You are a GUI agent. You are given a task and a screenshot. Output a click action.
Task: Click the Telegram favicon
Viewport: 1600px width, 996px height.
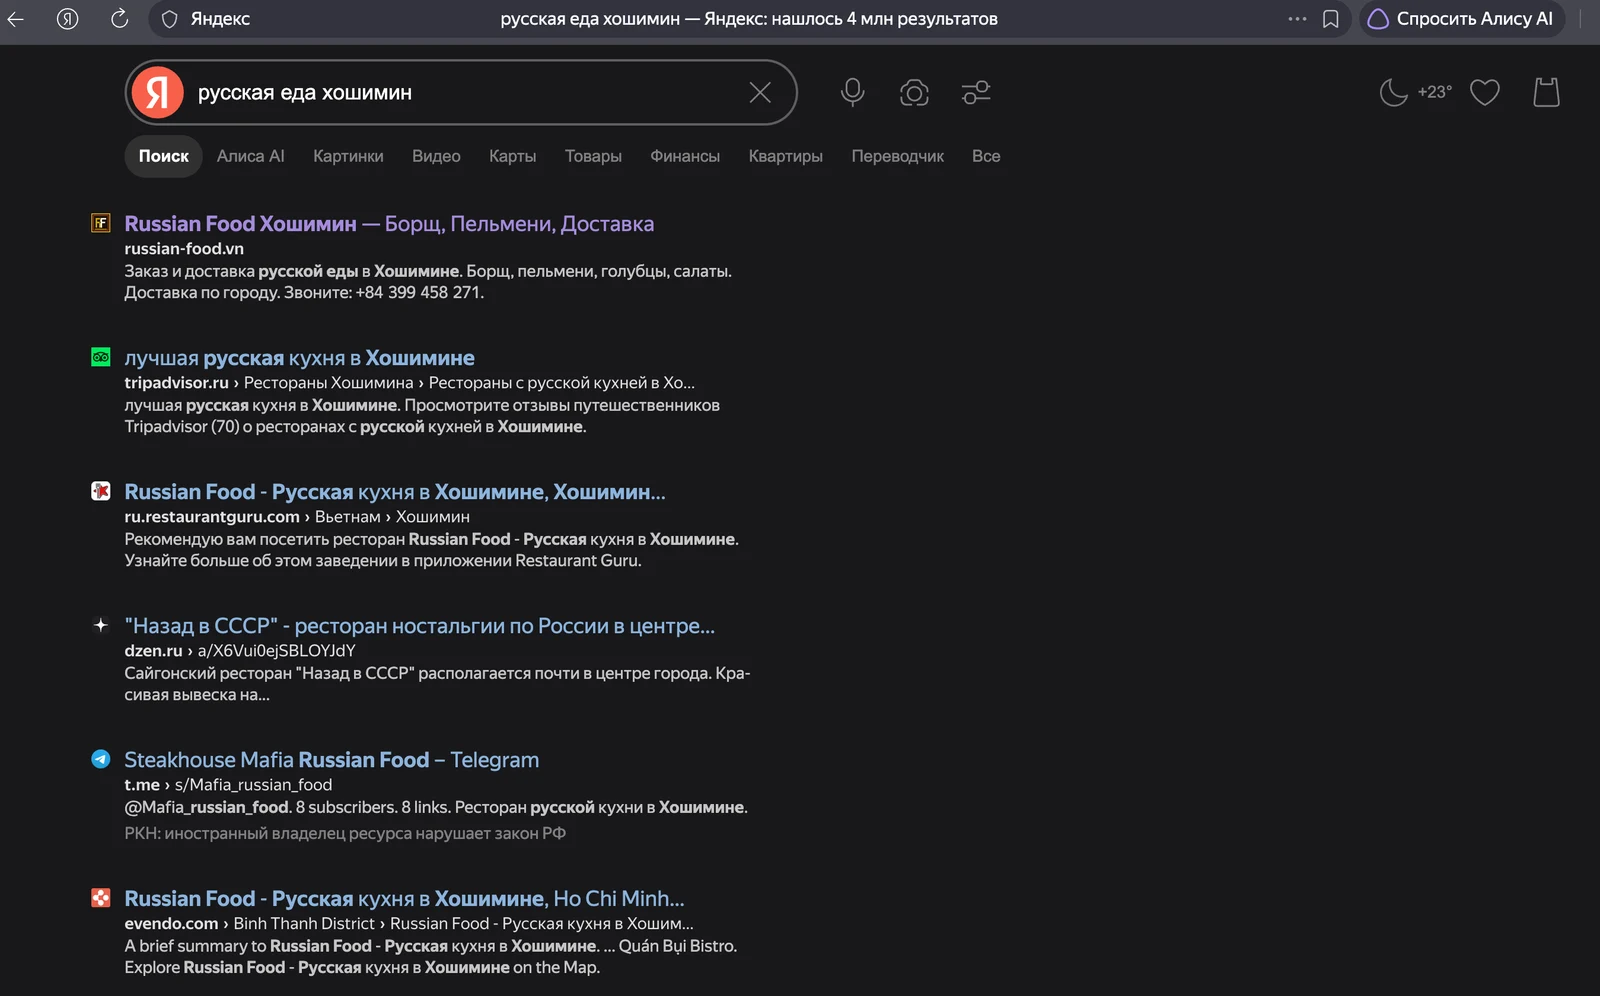pos(101,759)
